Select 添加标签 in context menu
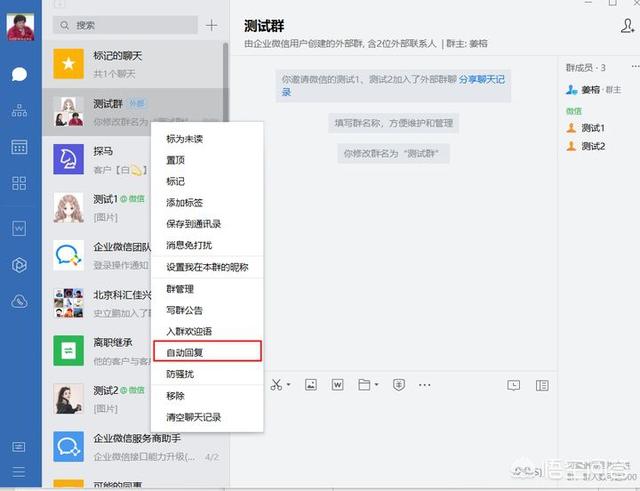This screenshot has height=491, width=640. point(207,202)
